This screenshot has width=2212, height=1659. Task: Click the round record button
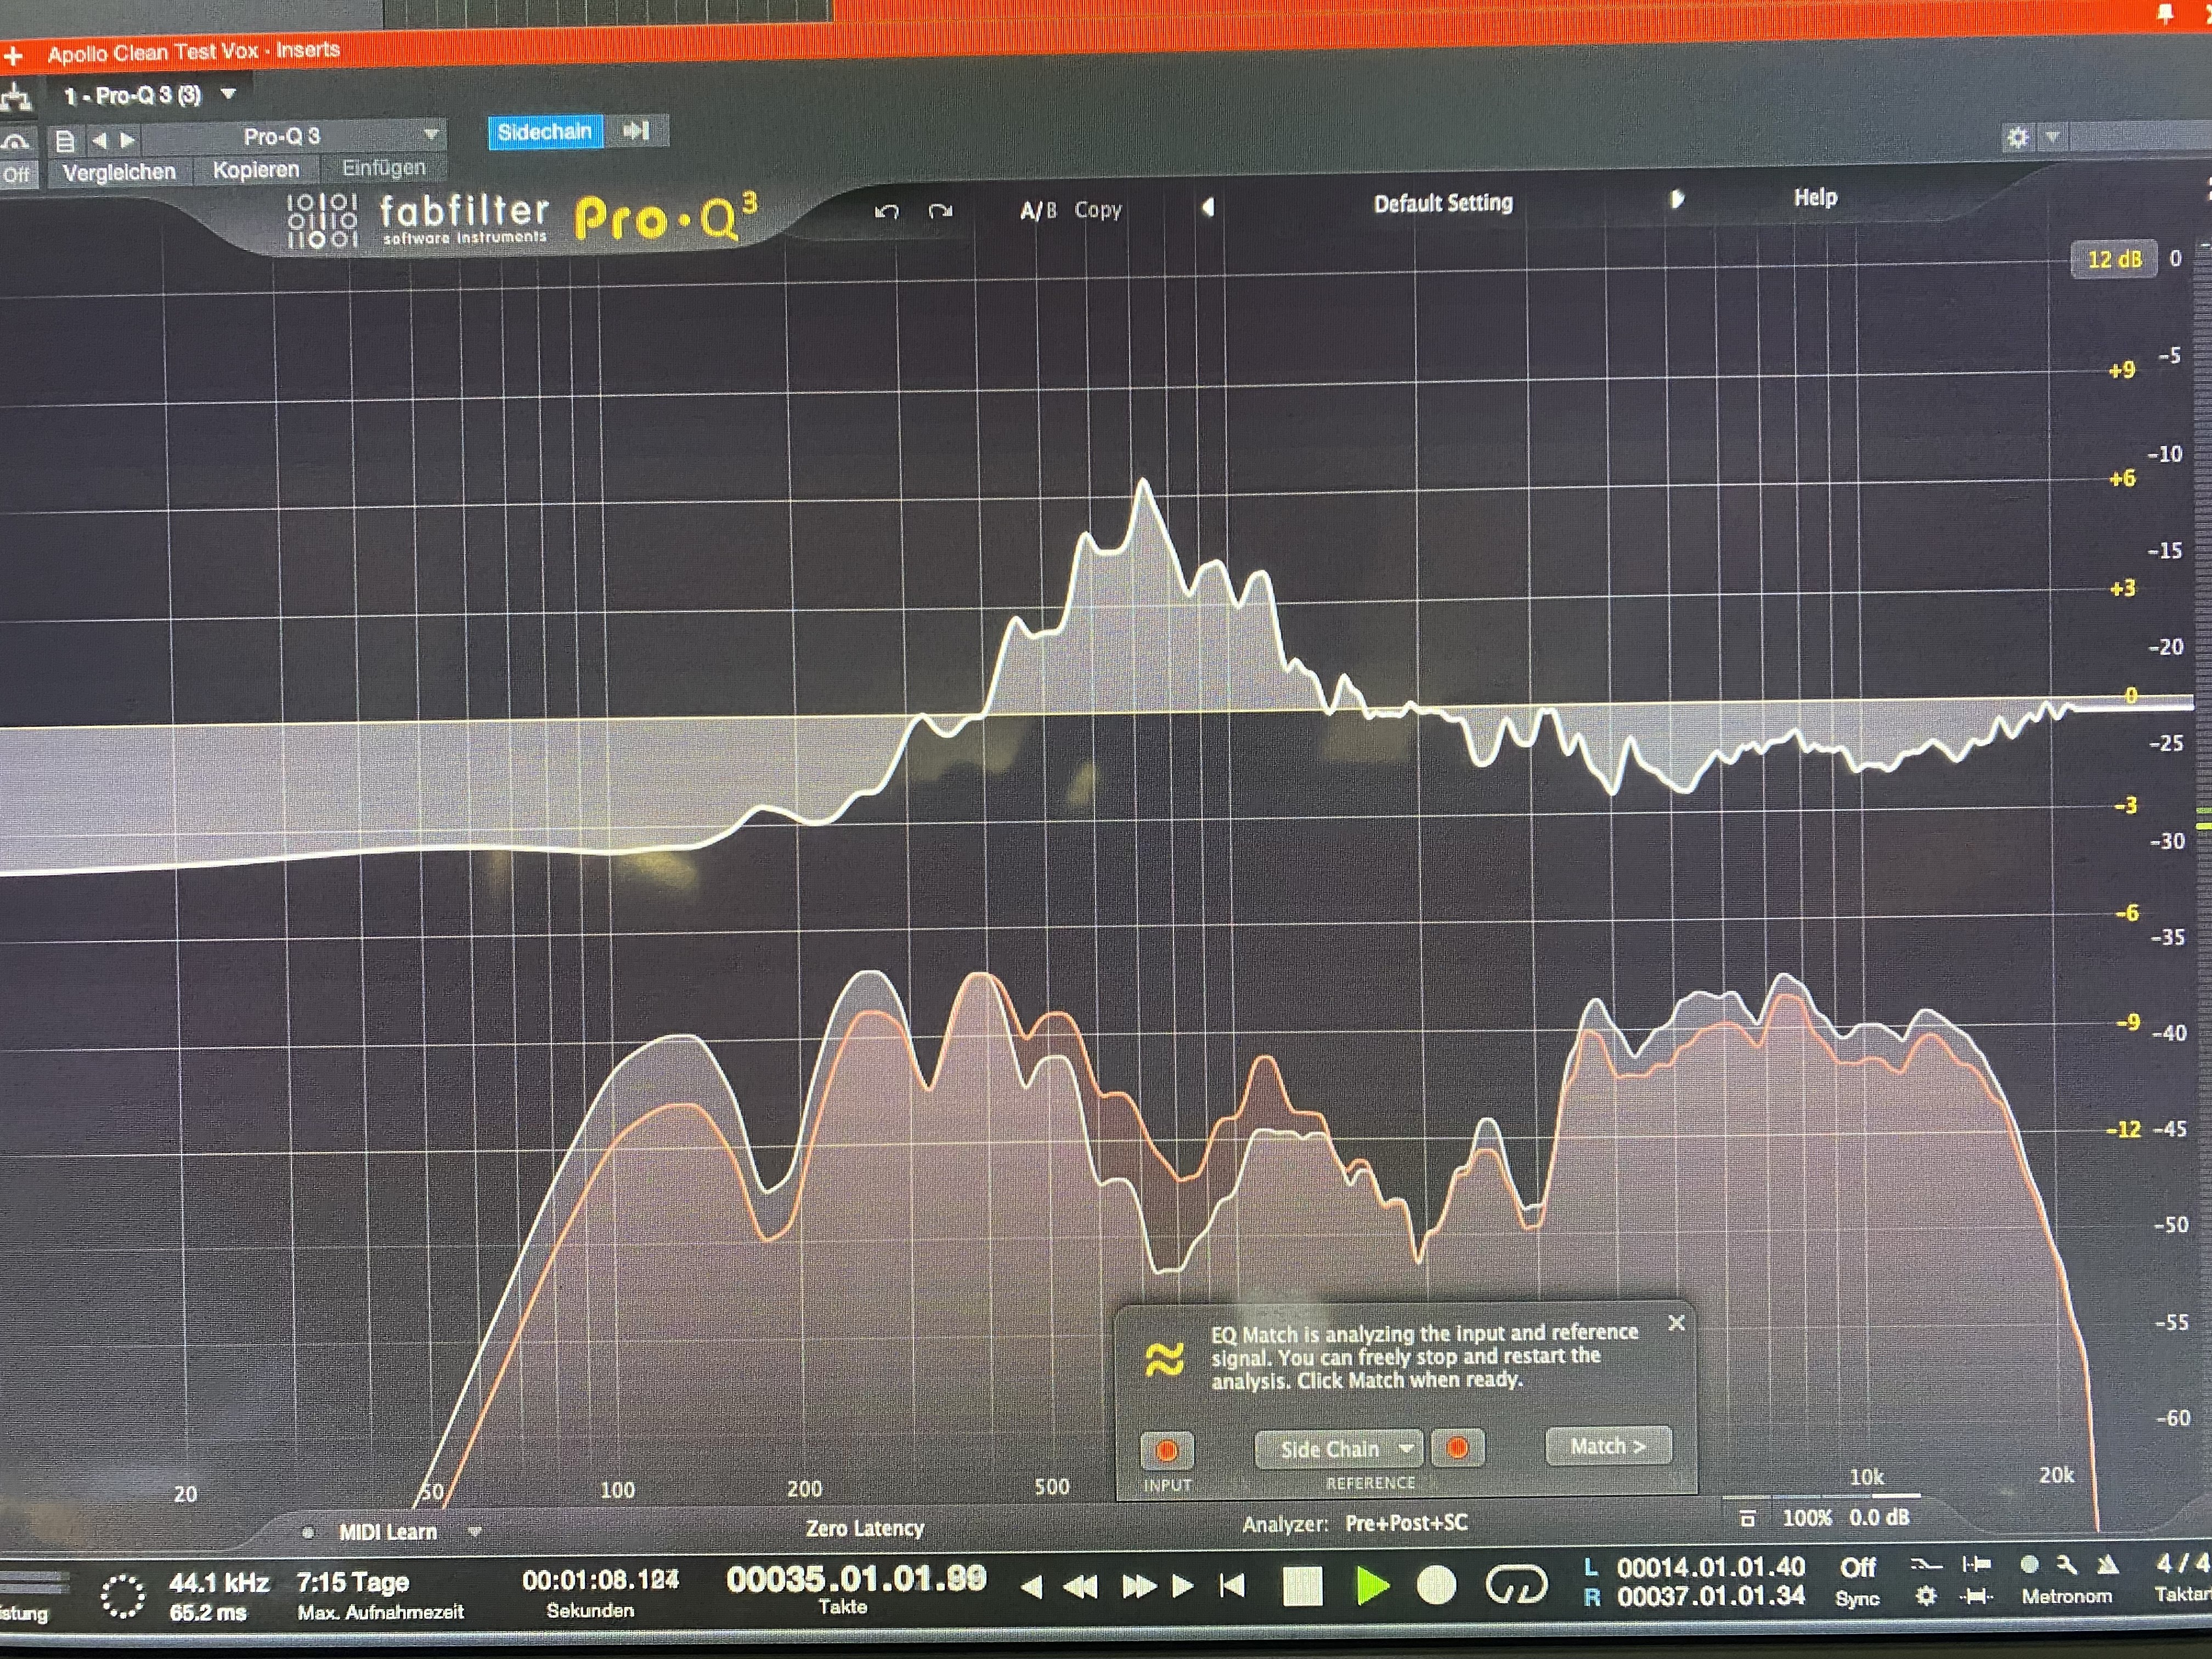1436,1585
